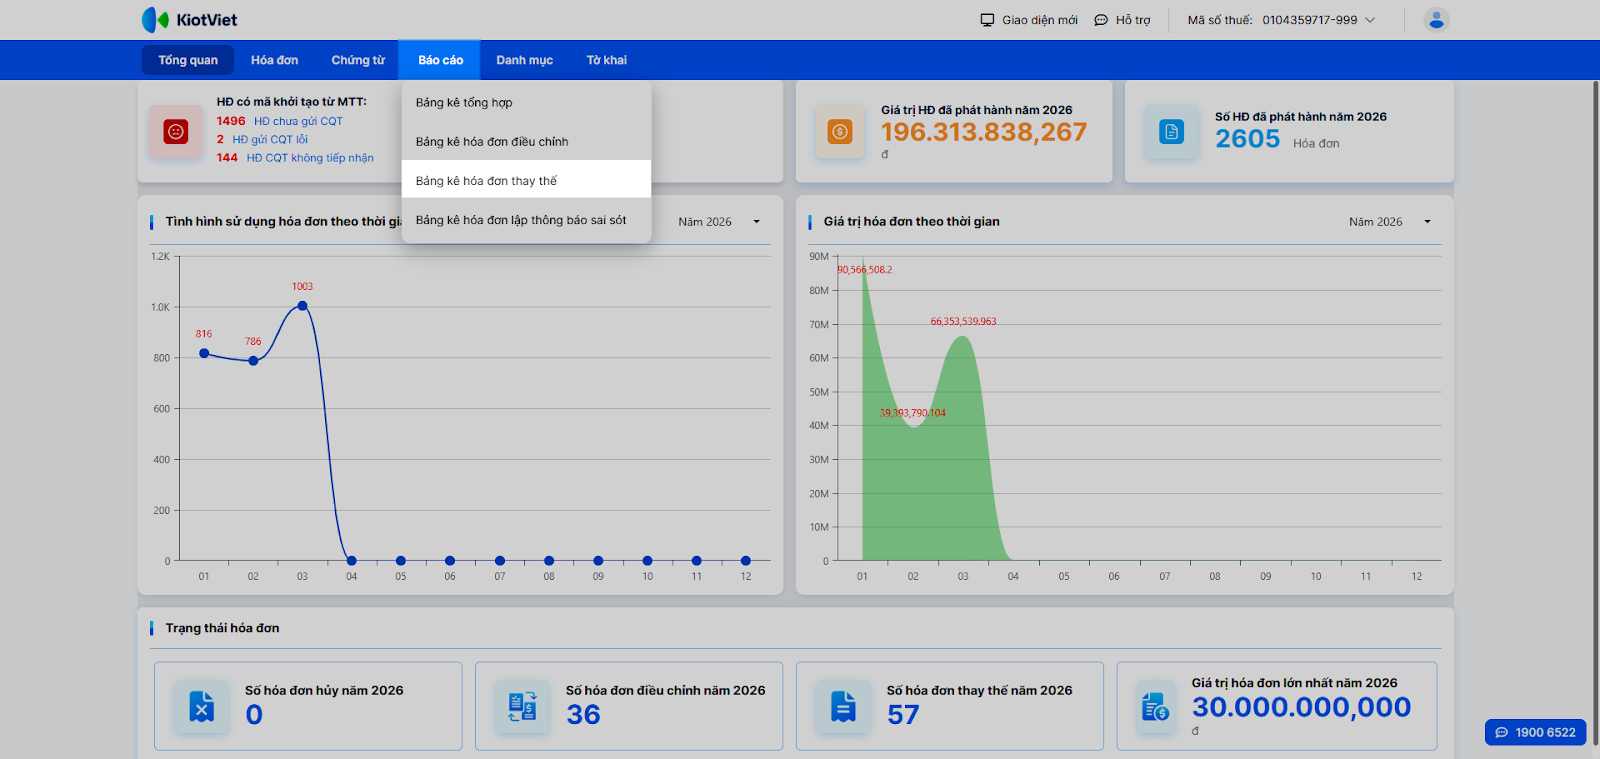Click the largest invoice value icon
Viewport: 1600px width, 759px height.
tap(1155, 707)
